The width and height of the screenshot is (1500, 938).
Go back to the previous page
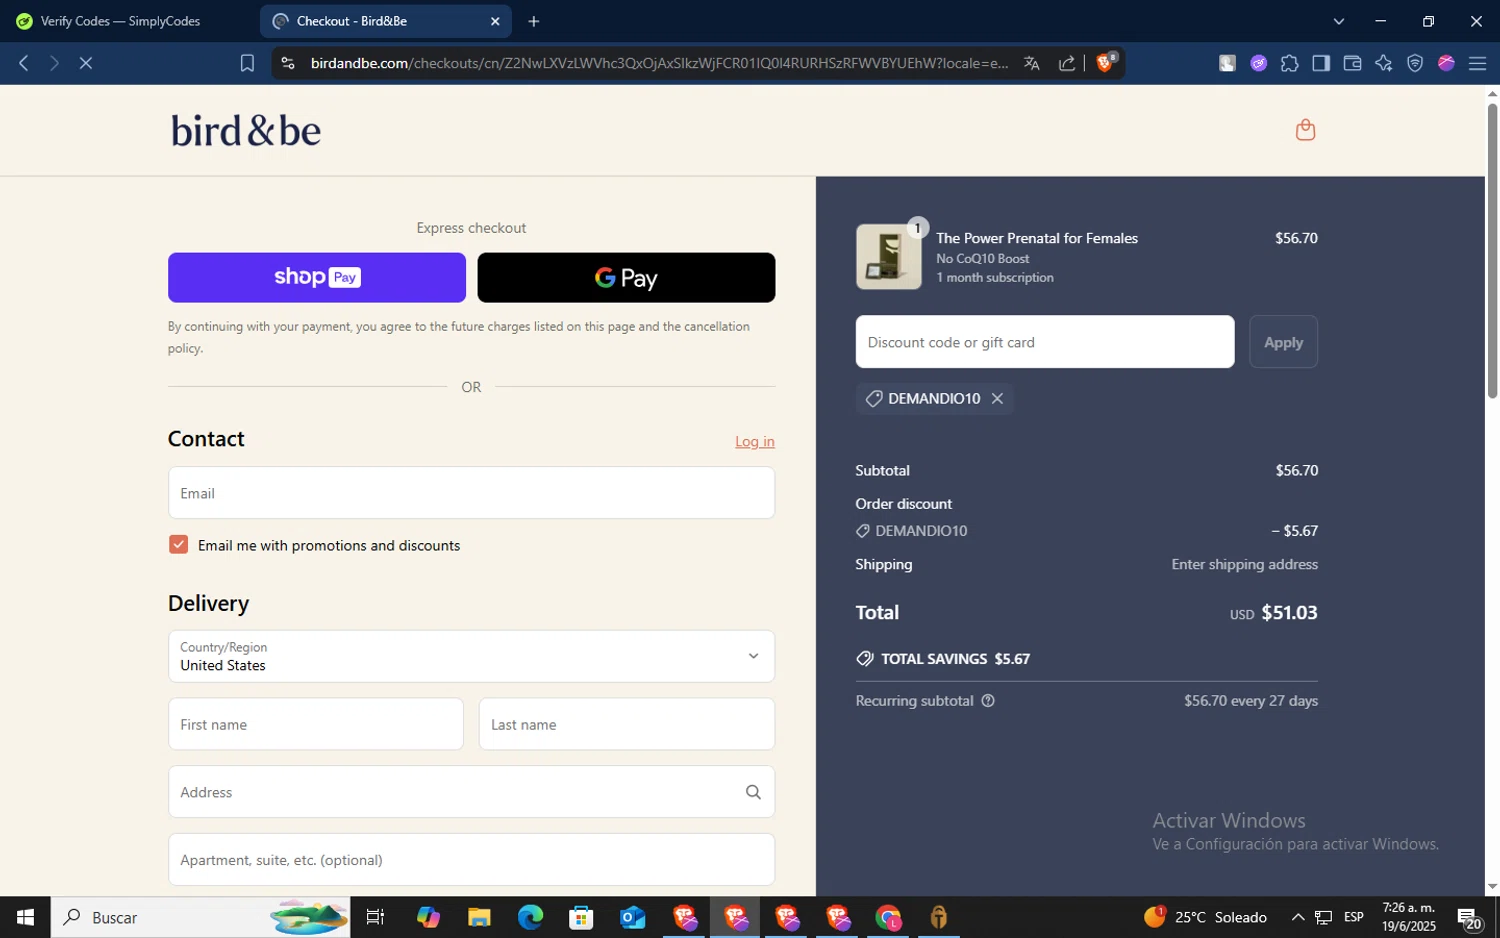(24, 63)
